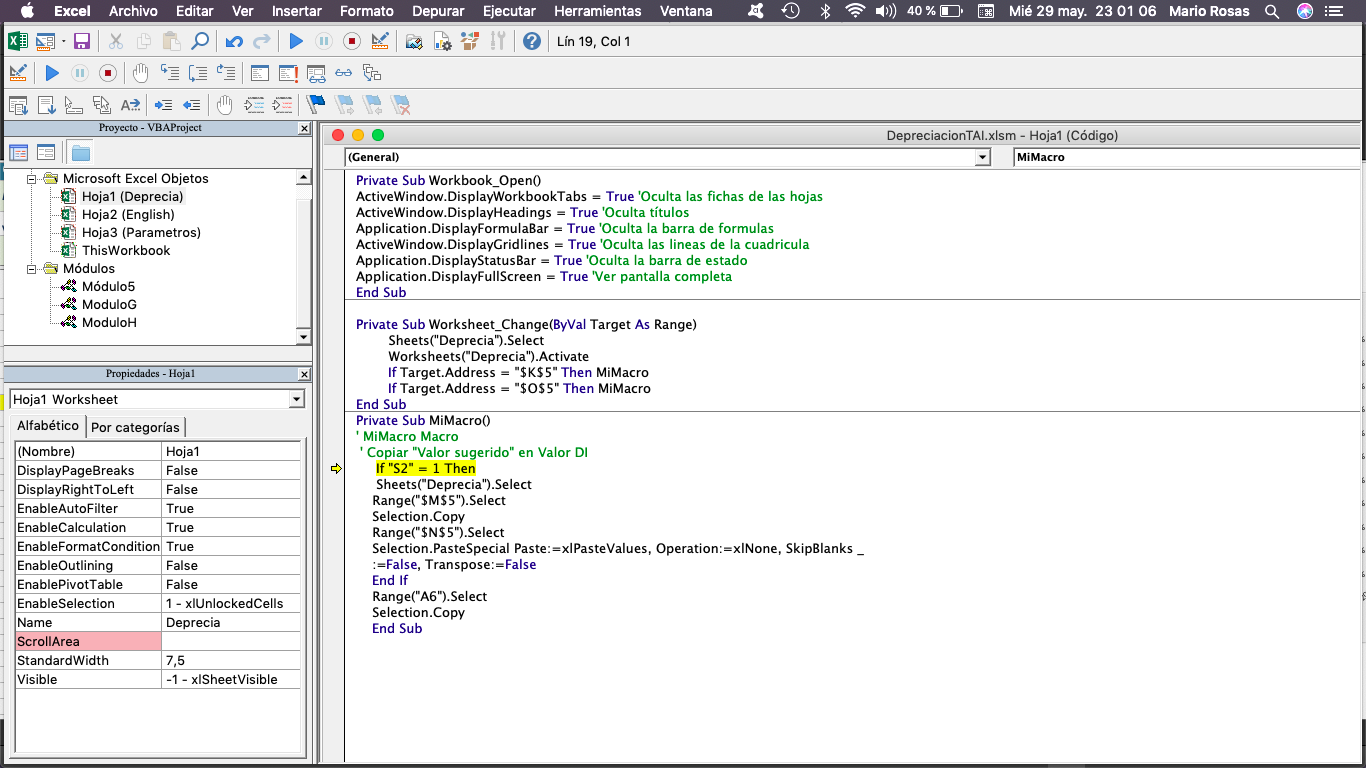Open the Toolbox wrench icon
Viewport: 1366px width, 768px height.
pos(498,41)
